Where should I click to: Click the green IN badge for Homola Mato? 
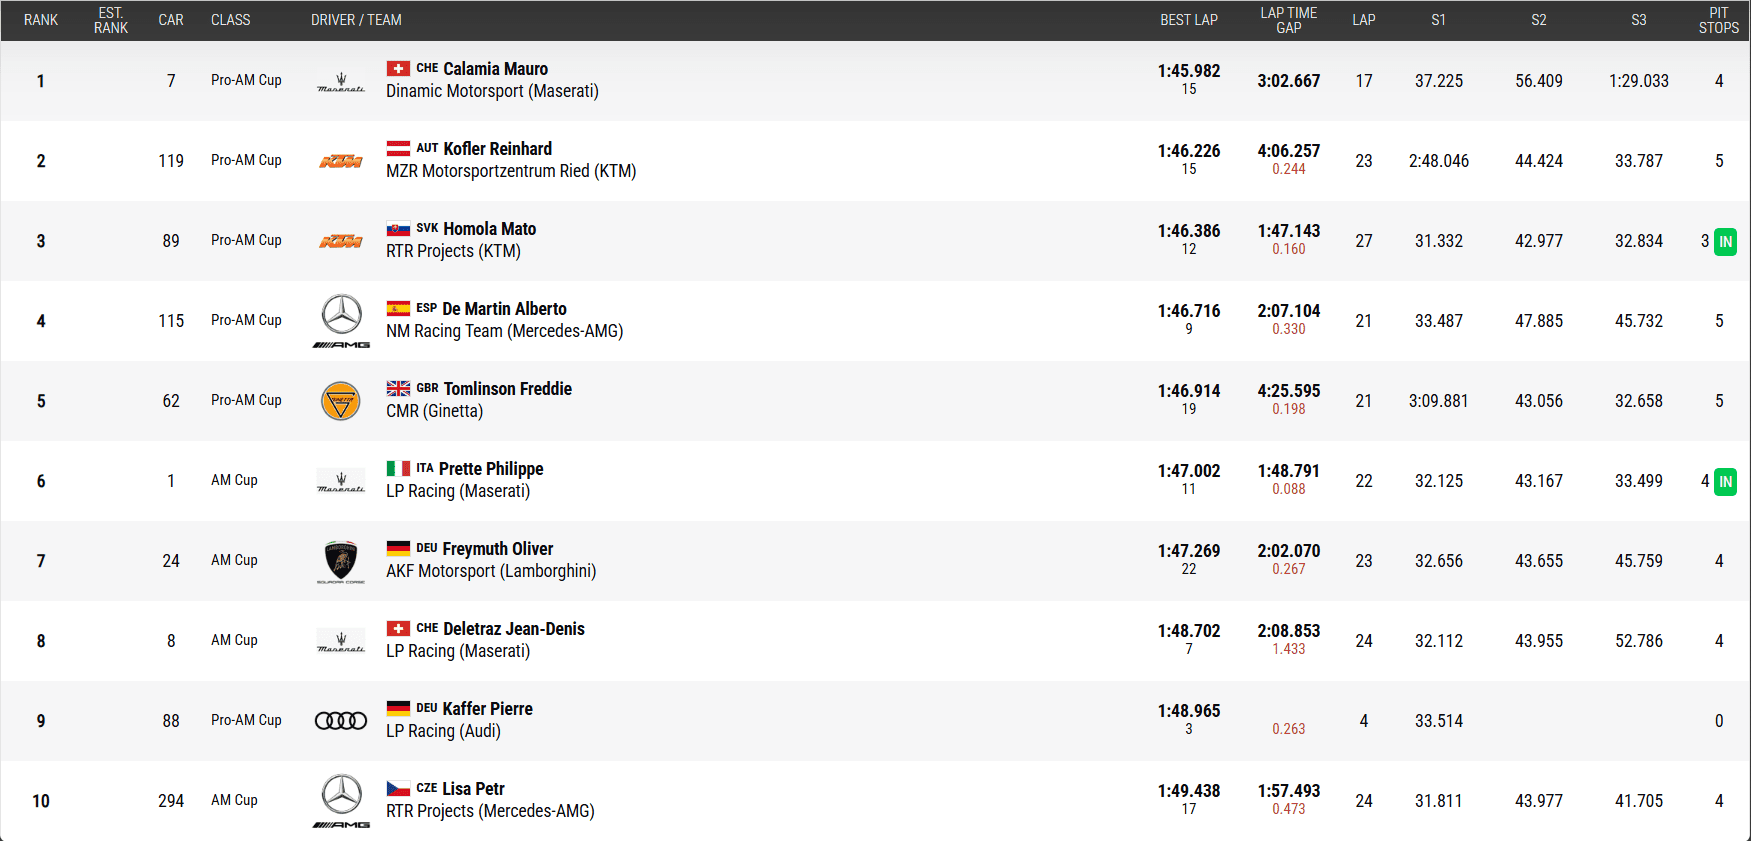click(1725, 242)
